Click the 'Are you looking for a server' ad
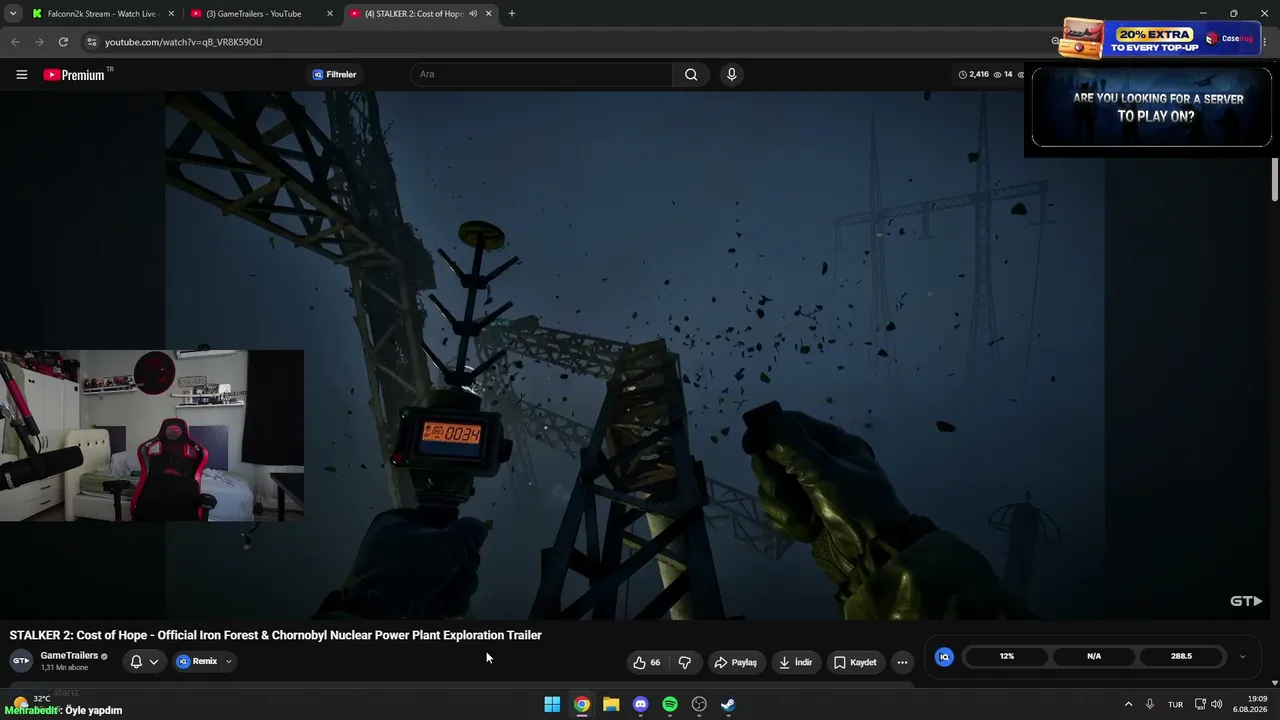This screenshot has width=1280, height=720. click(x=1152, y=107)
